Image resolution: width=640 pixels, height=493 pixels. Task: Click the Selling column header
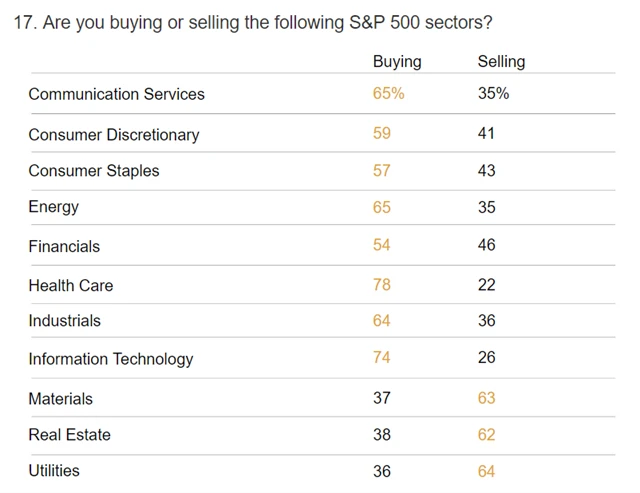(x=501, y=61)
